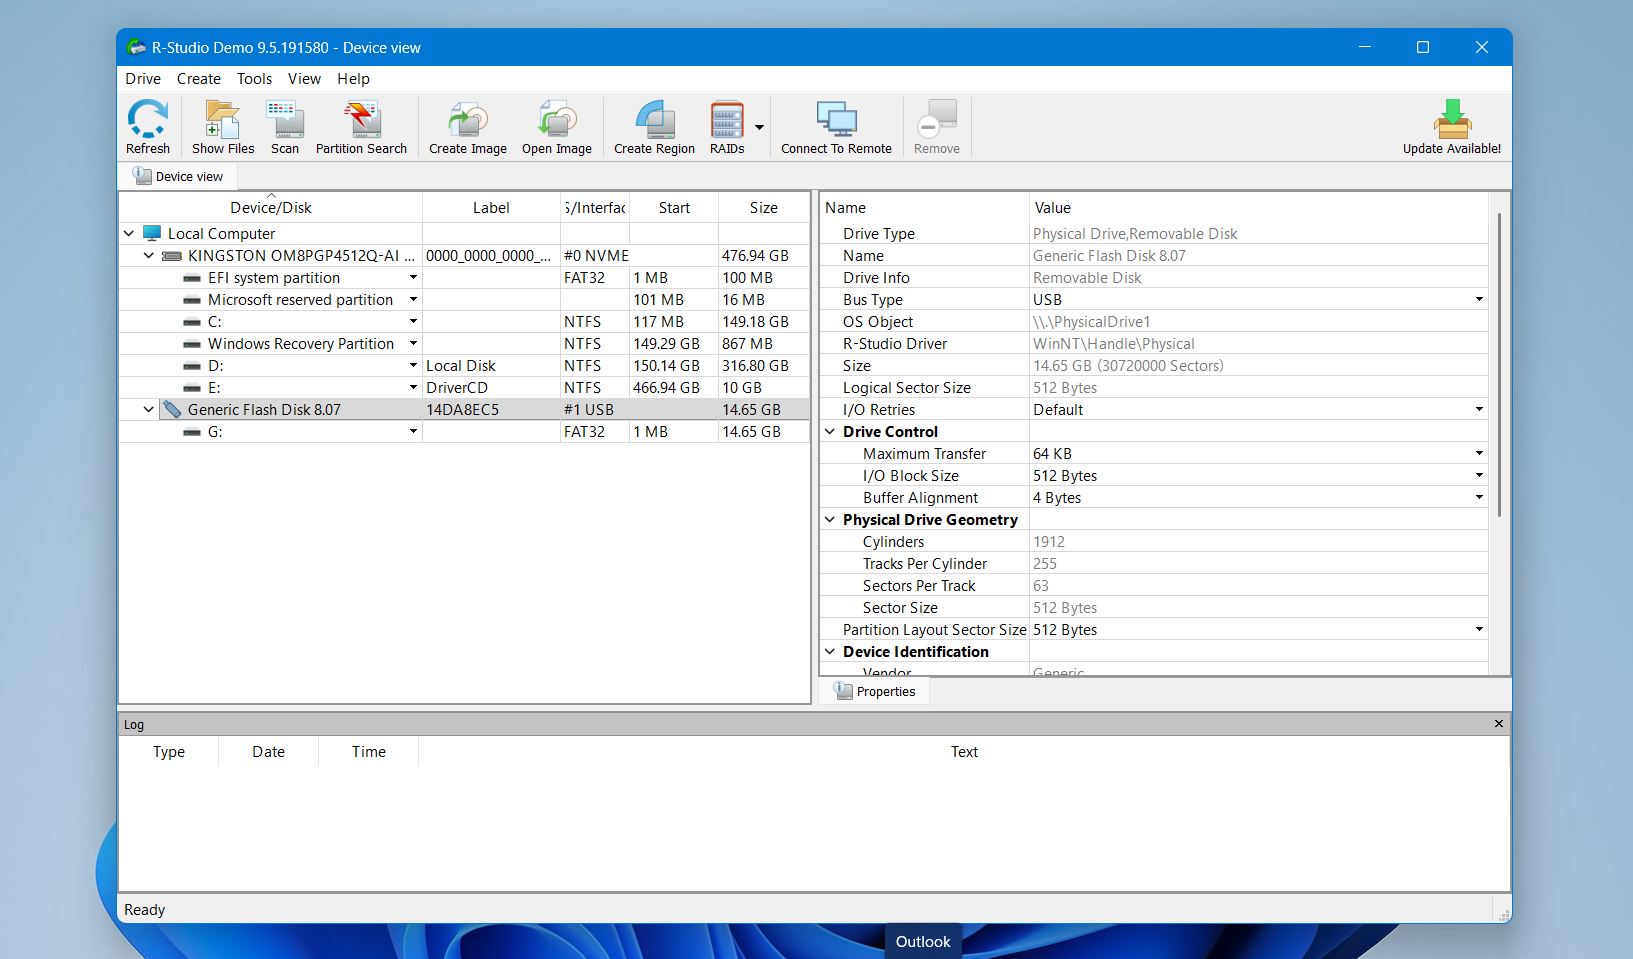Close the Log panel

(x=1498, y=724)
